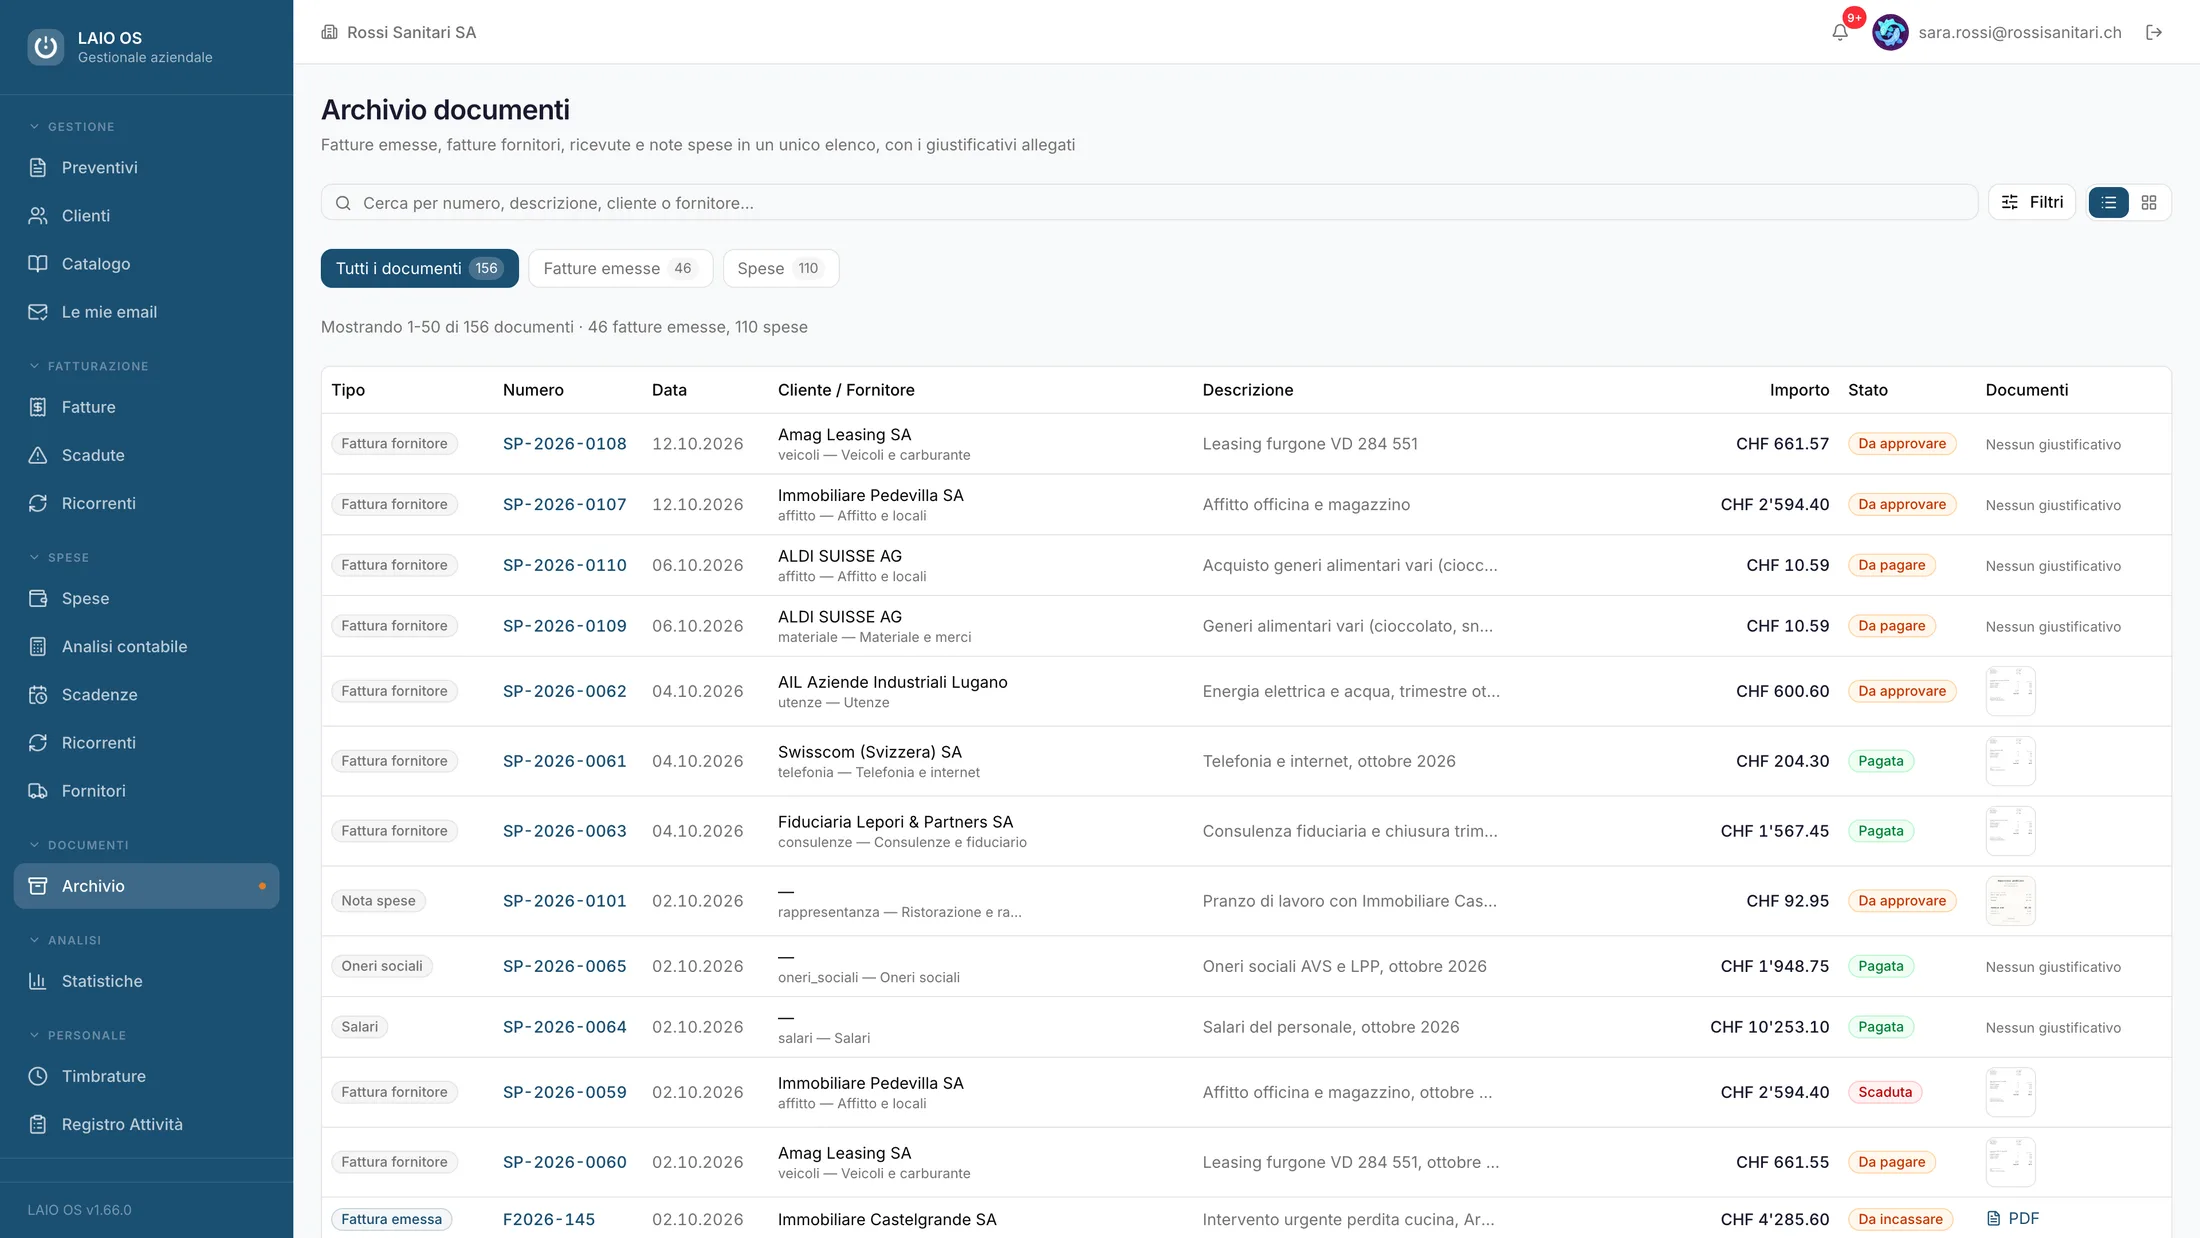The width and height of the screenshot is (2200, 1238).
Task: Go to Catalogo in sidebar
Action: pyautogui.click(x=146, y=263)
